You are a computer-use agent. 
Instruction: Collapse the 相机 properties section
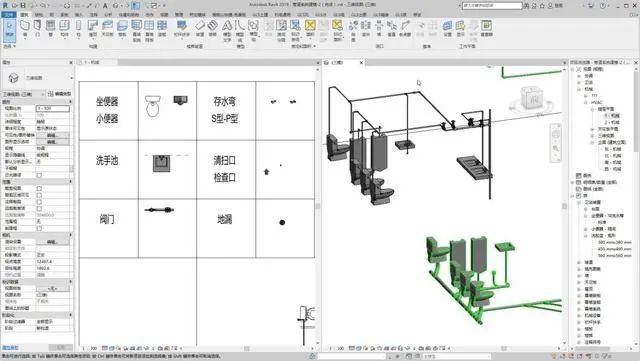click(x=70, y=235)
